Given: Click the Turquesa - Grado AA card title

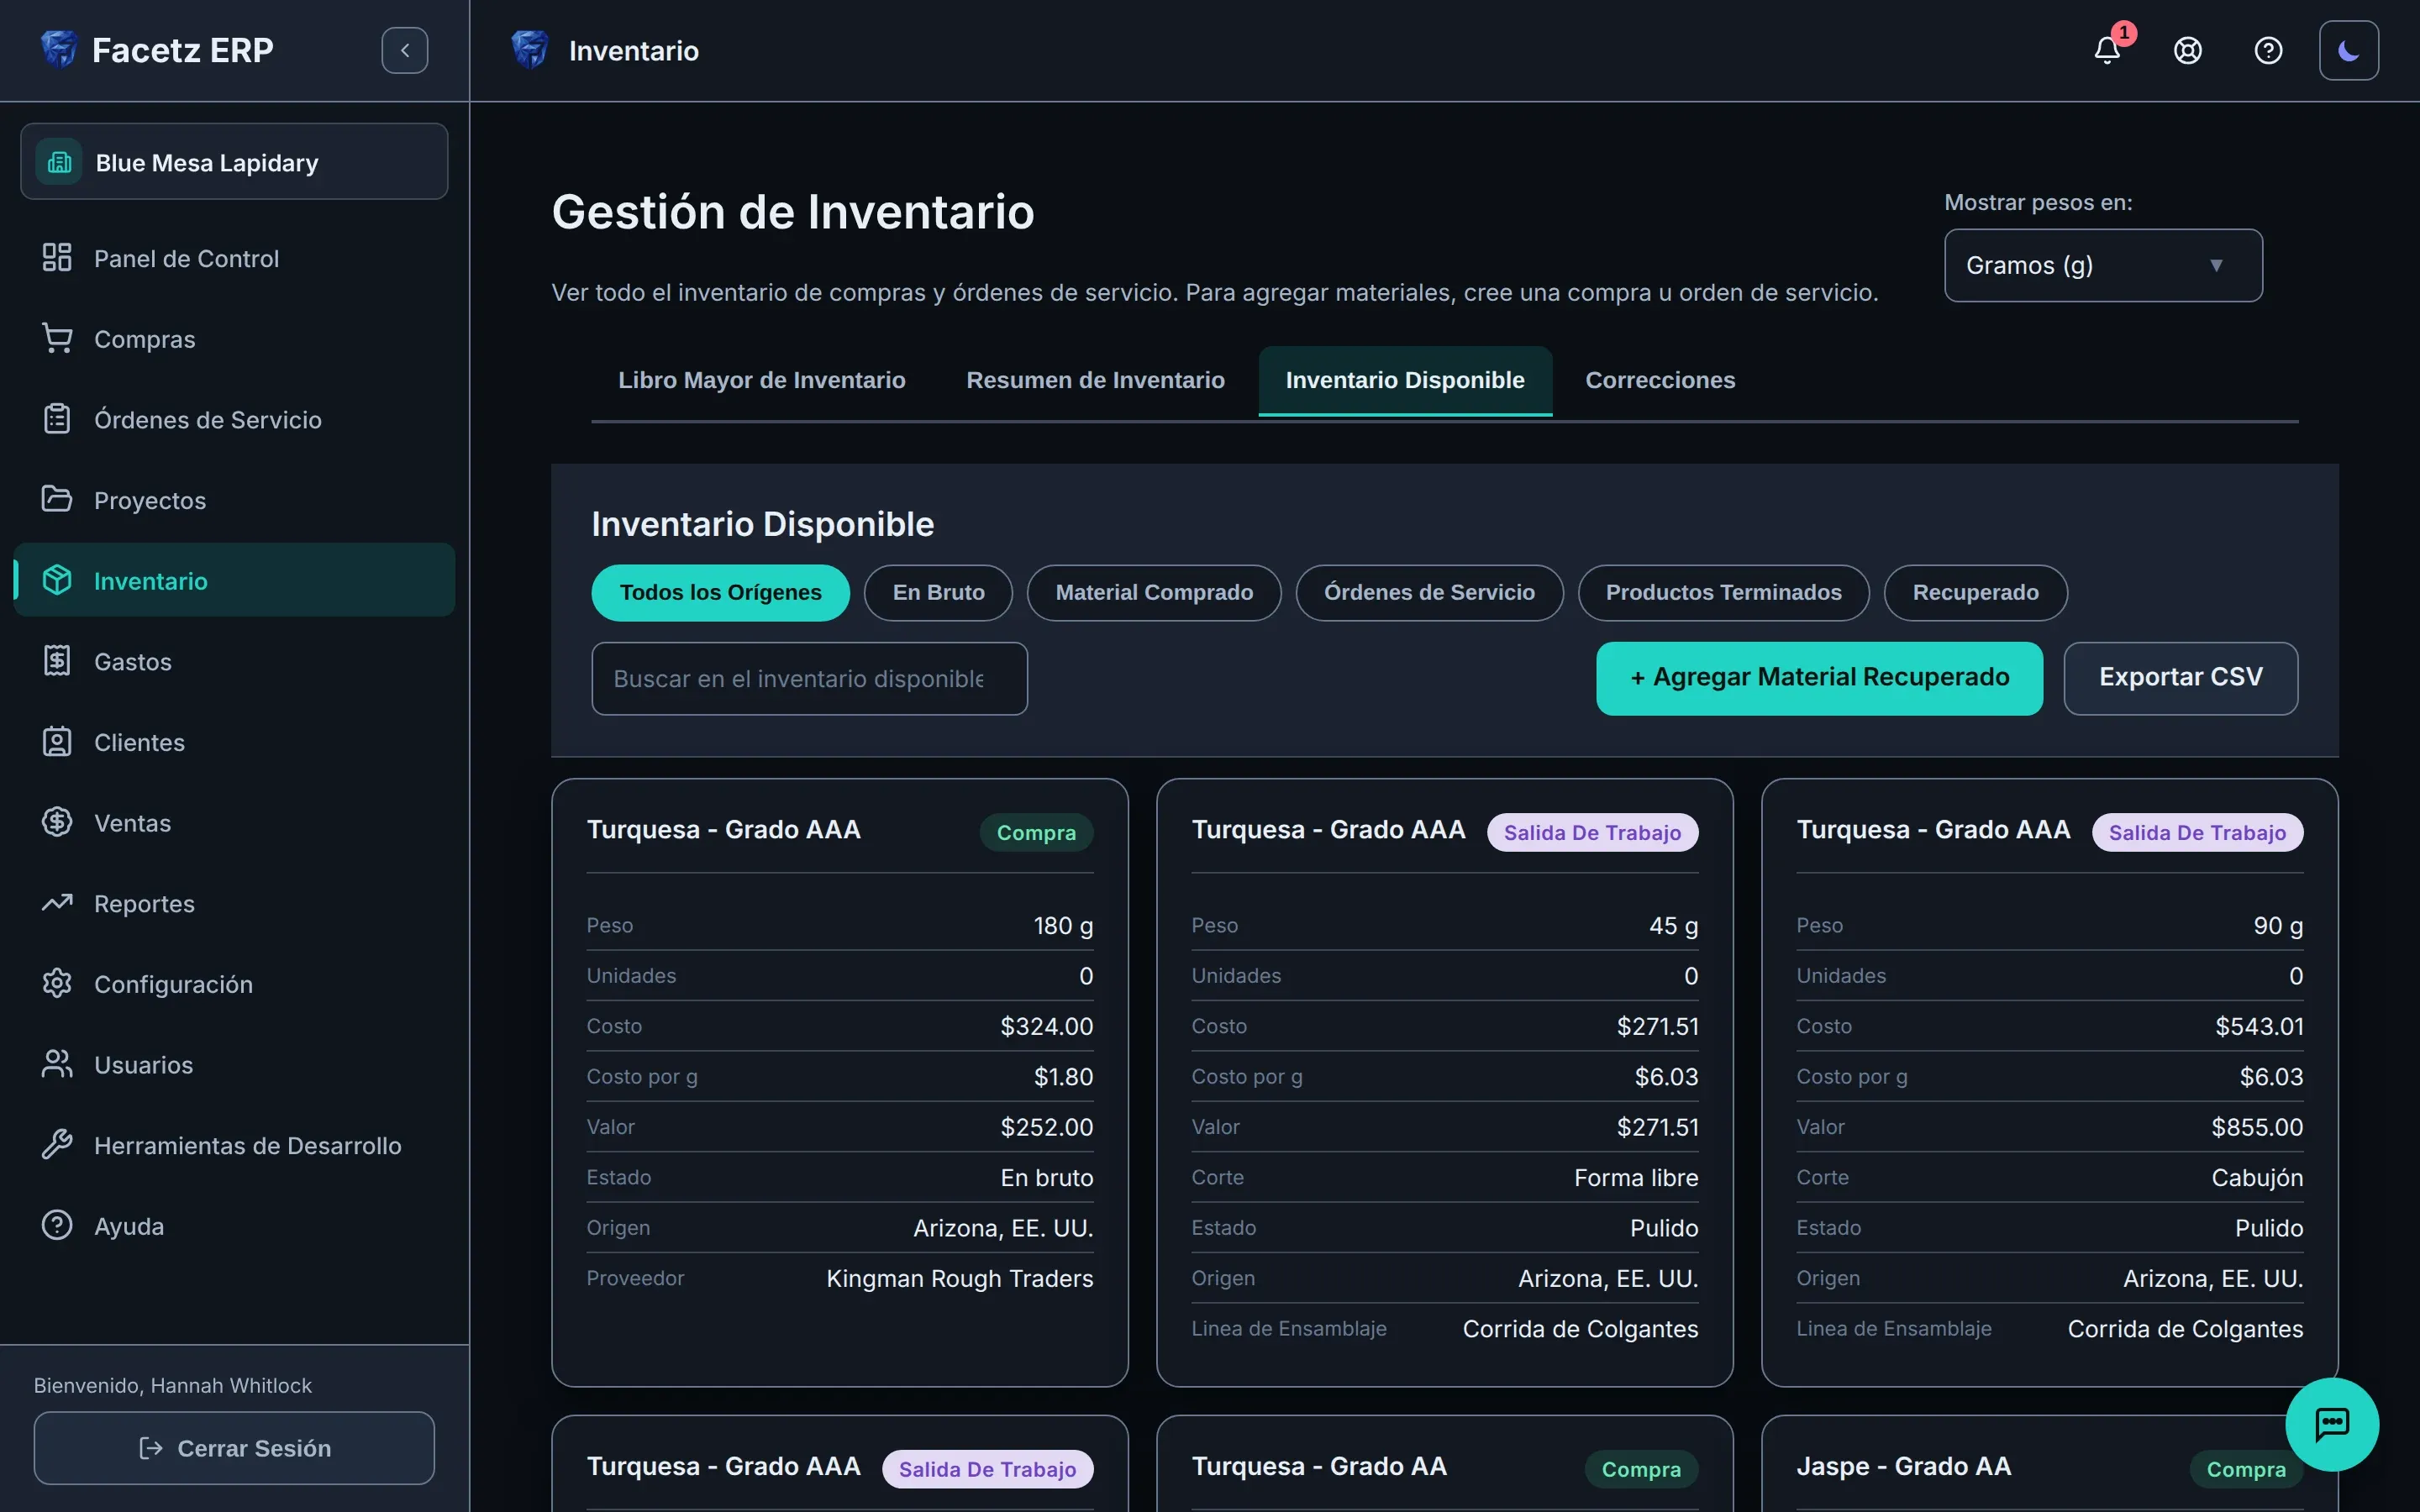Looking at the screenshot, I should coord(1318,1466).
